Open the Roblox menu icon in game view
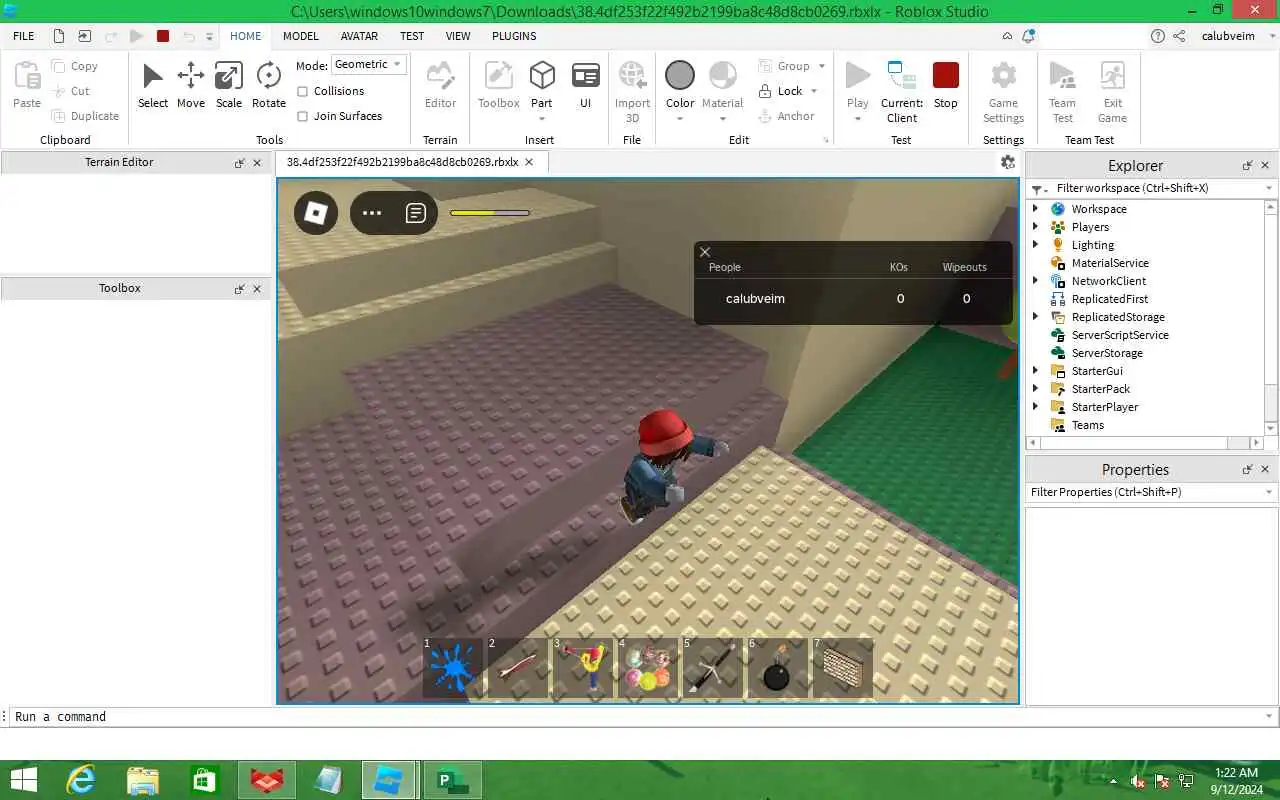 click(316, 213)
